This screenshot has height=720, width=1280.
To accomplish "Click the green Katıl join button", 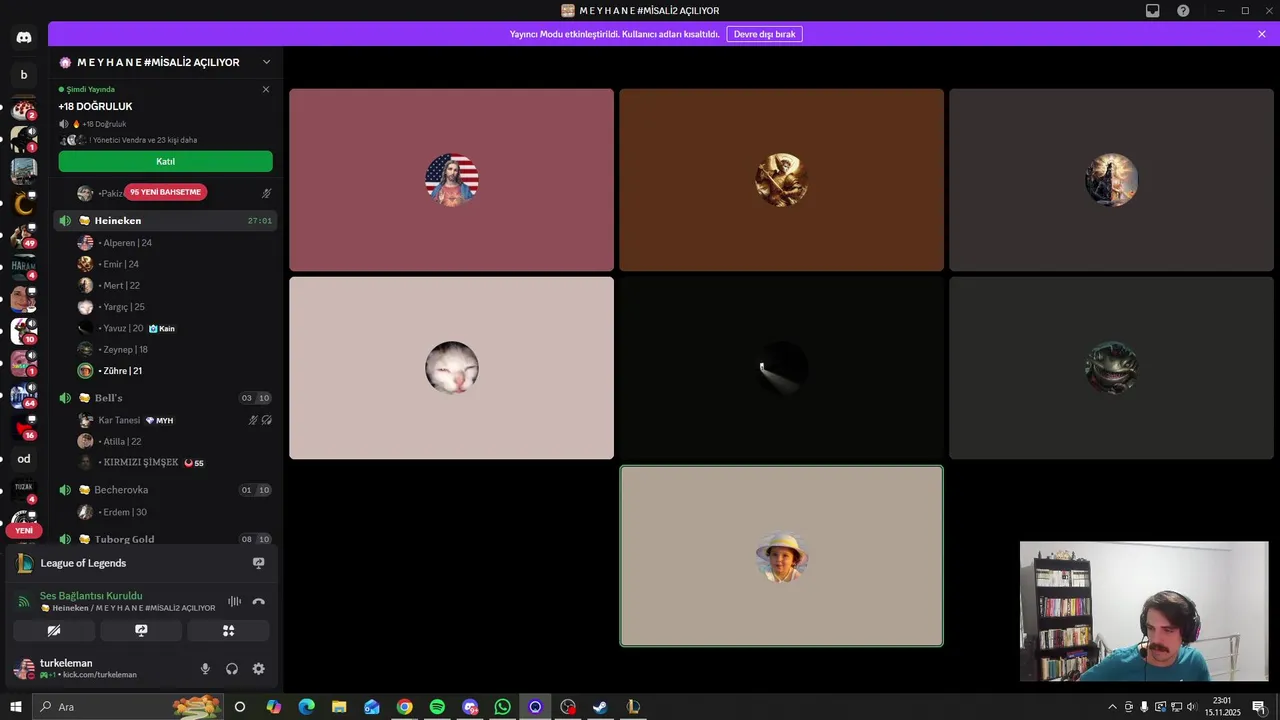I will click(x=165, y=161).
